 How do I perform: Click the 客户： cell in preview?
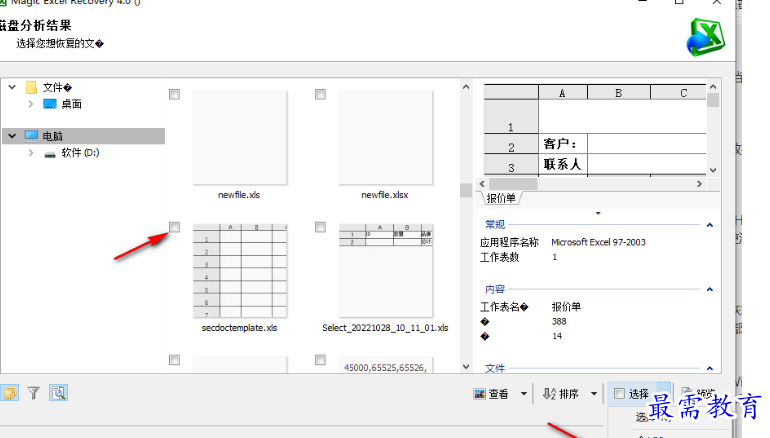pos(563,144)
